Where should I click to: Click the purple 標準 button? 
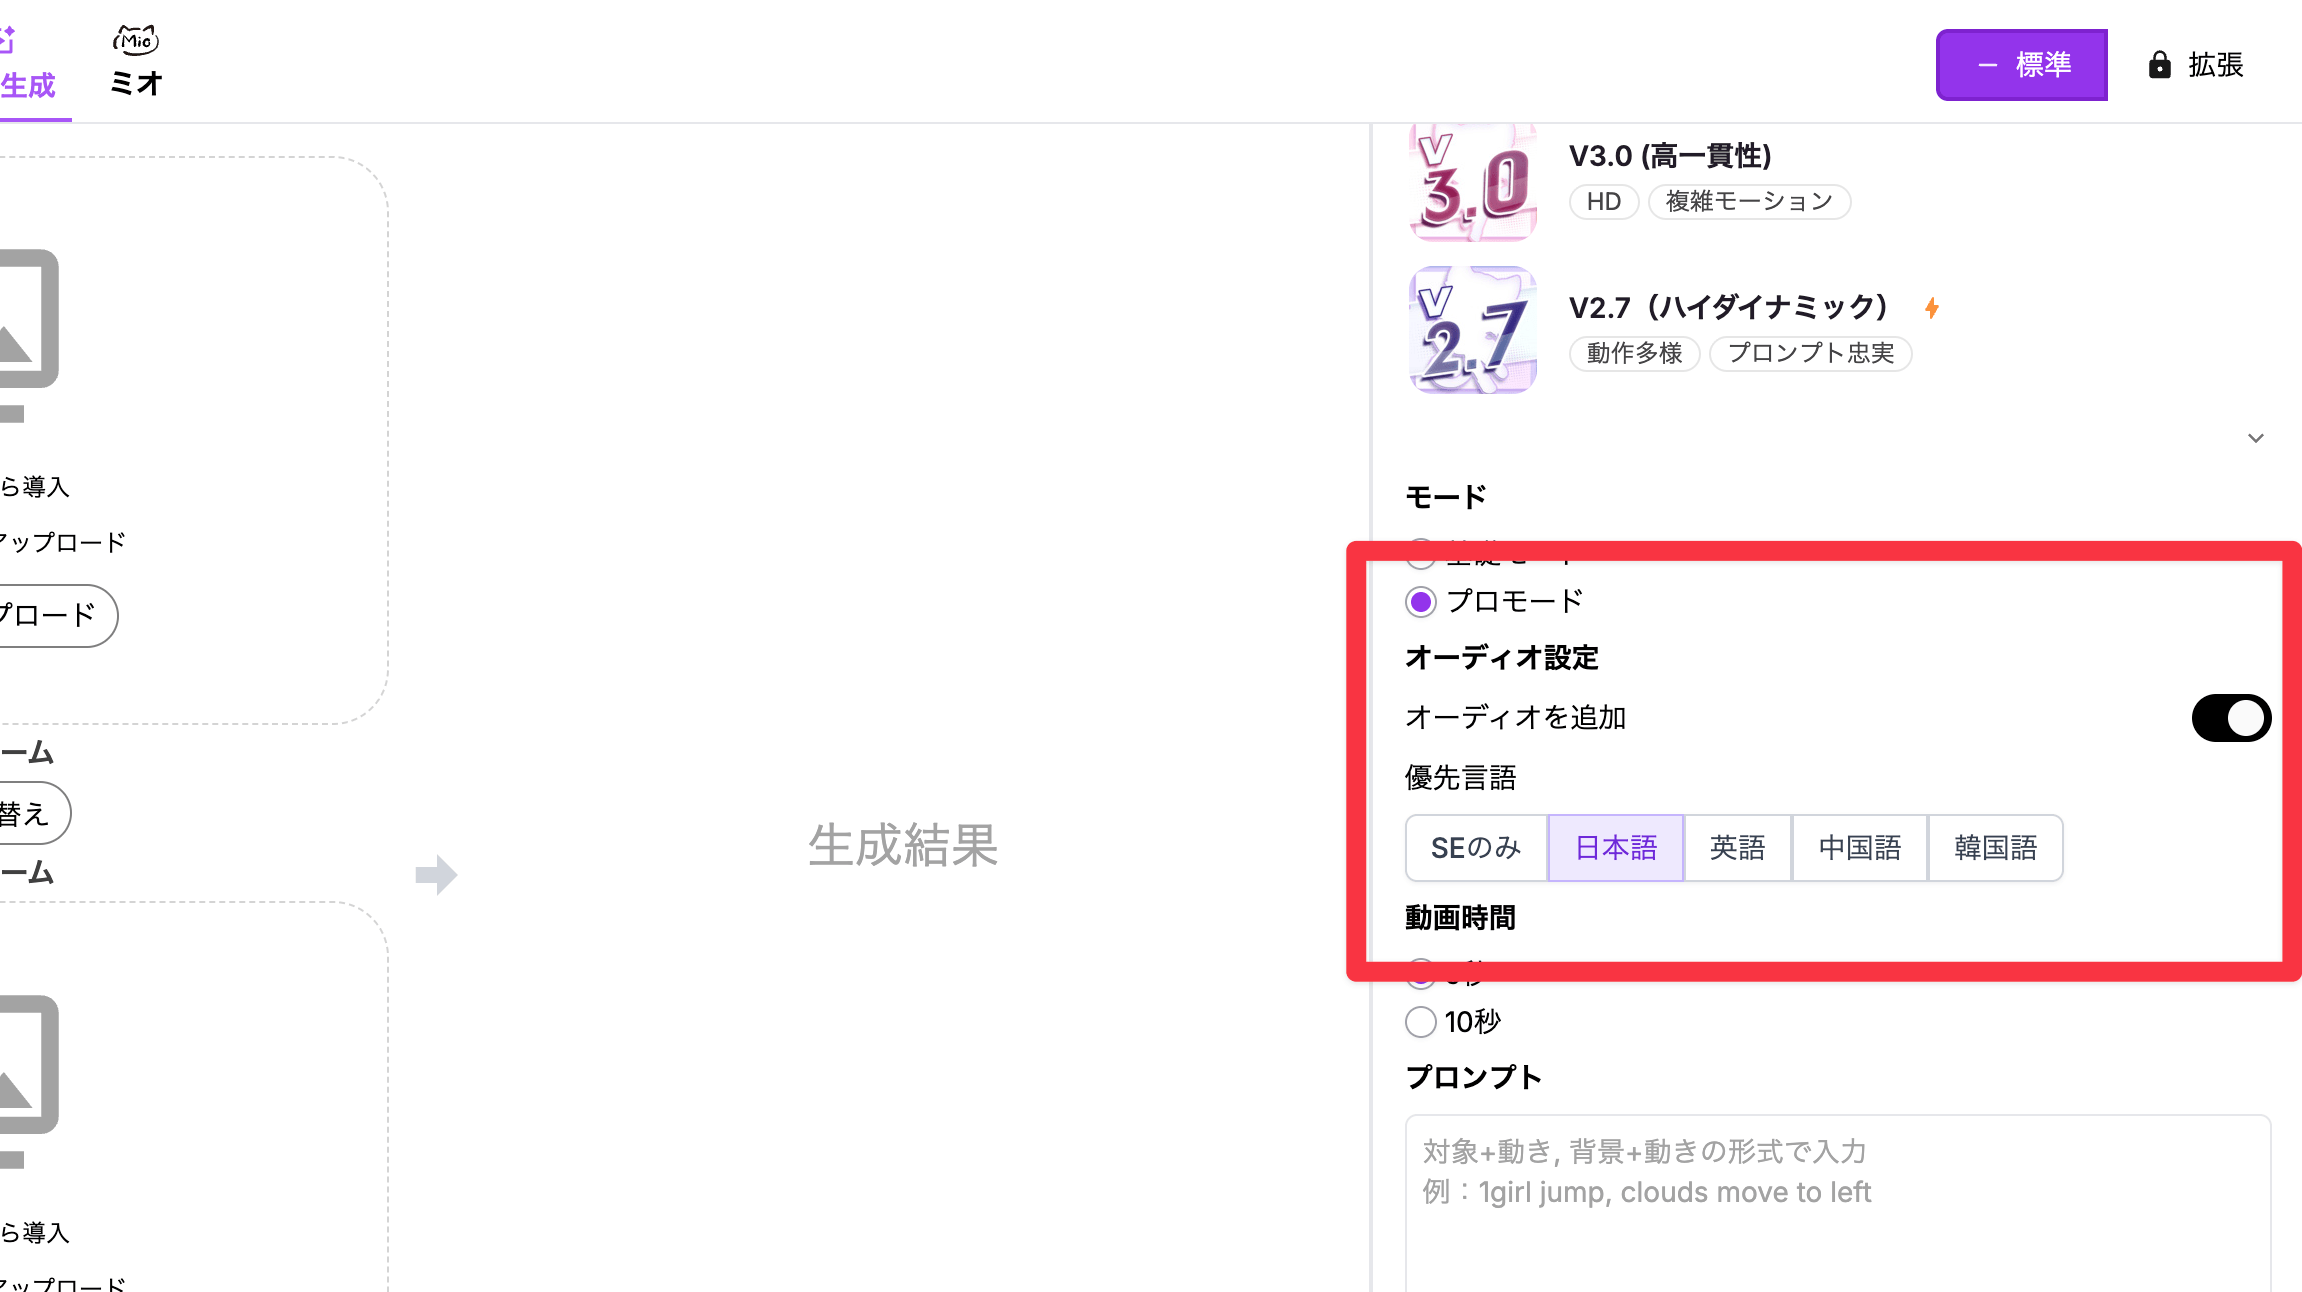[x=2021, y=65]
